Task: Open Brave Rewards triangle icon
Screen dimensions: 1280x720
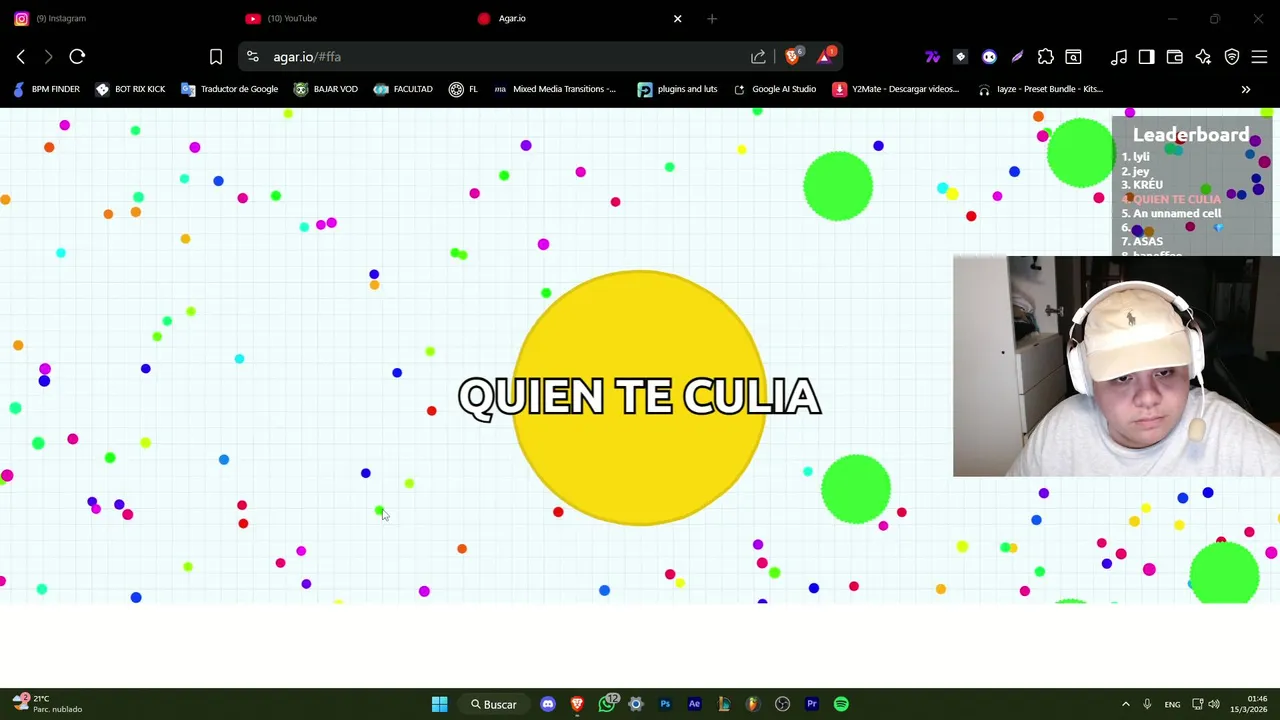Action: pyautogui.click(x=825, y=56)
